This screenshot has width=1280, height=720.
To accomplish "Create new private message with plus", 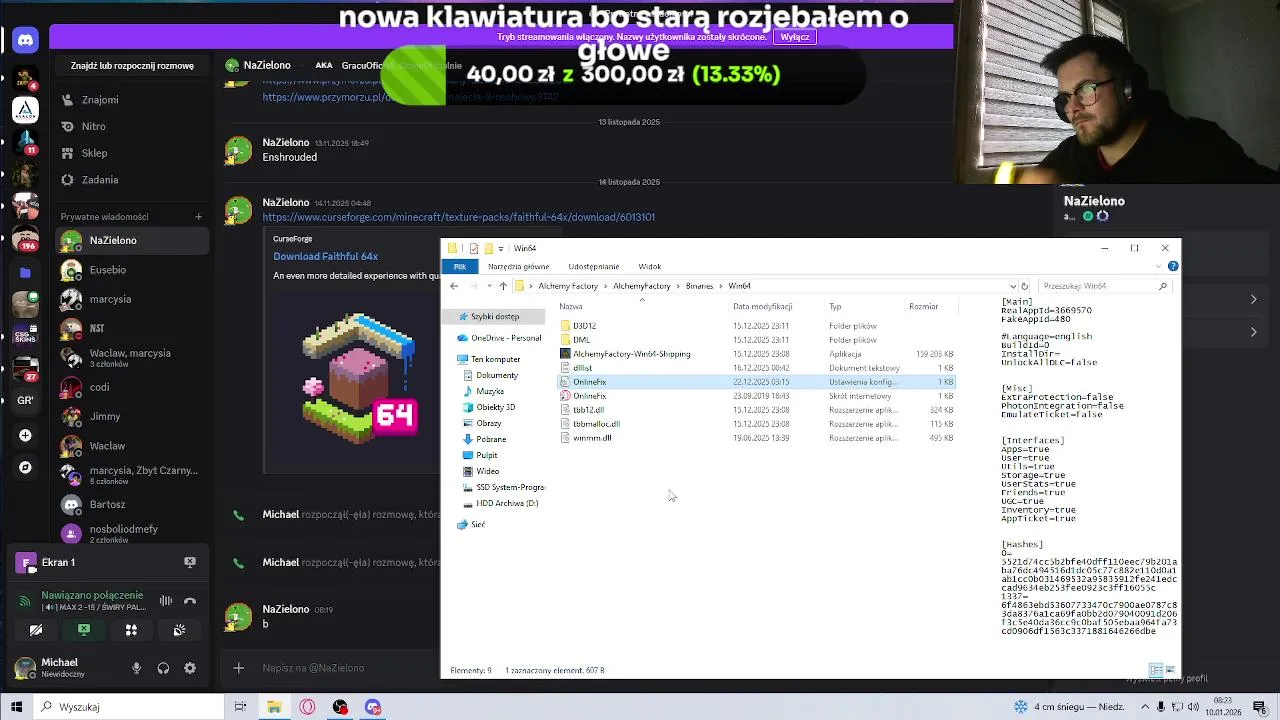I will click(x=198, y=217).
